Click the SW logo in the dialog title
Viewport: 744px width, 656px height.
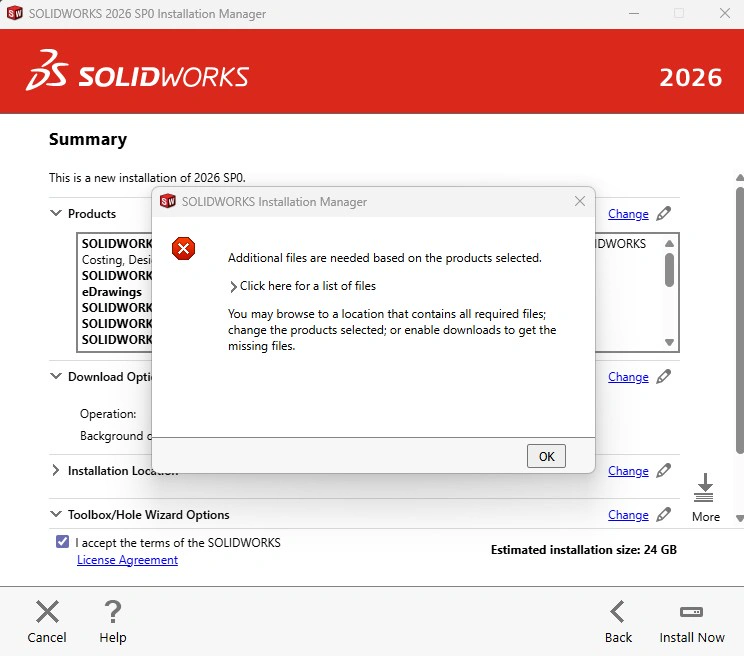167,201
